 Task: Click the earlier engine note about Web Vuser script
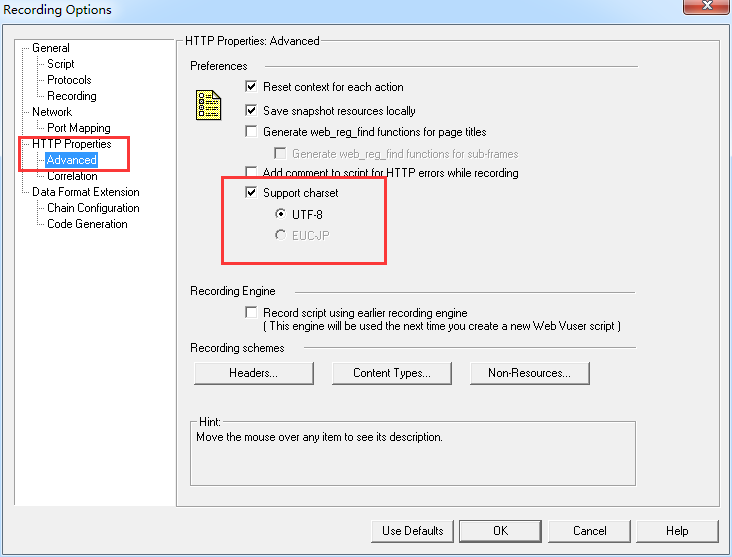click(442, 326)
